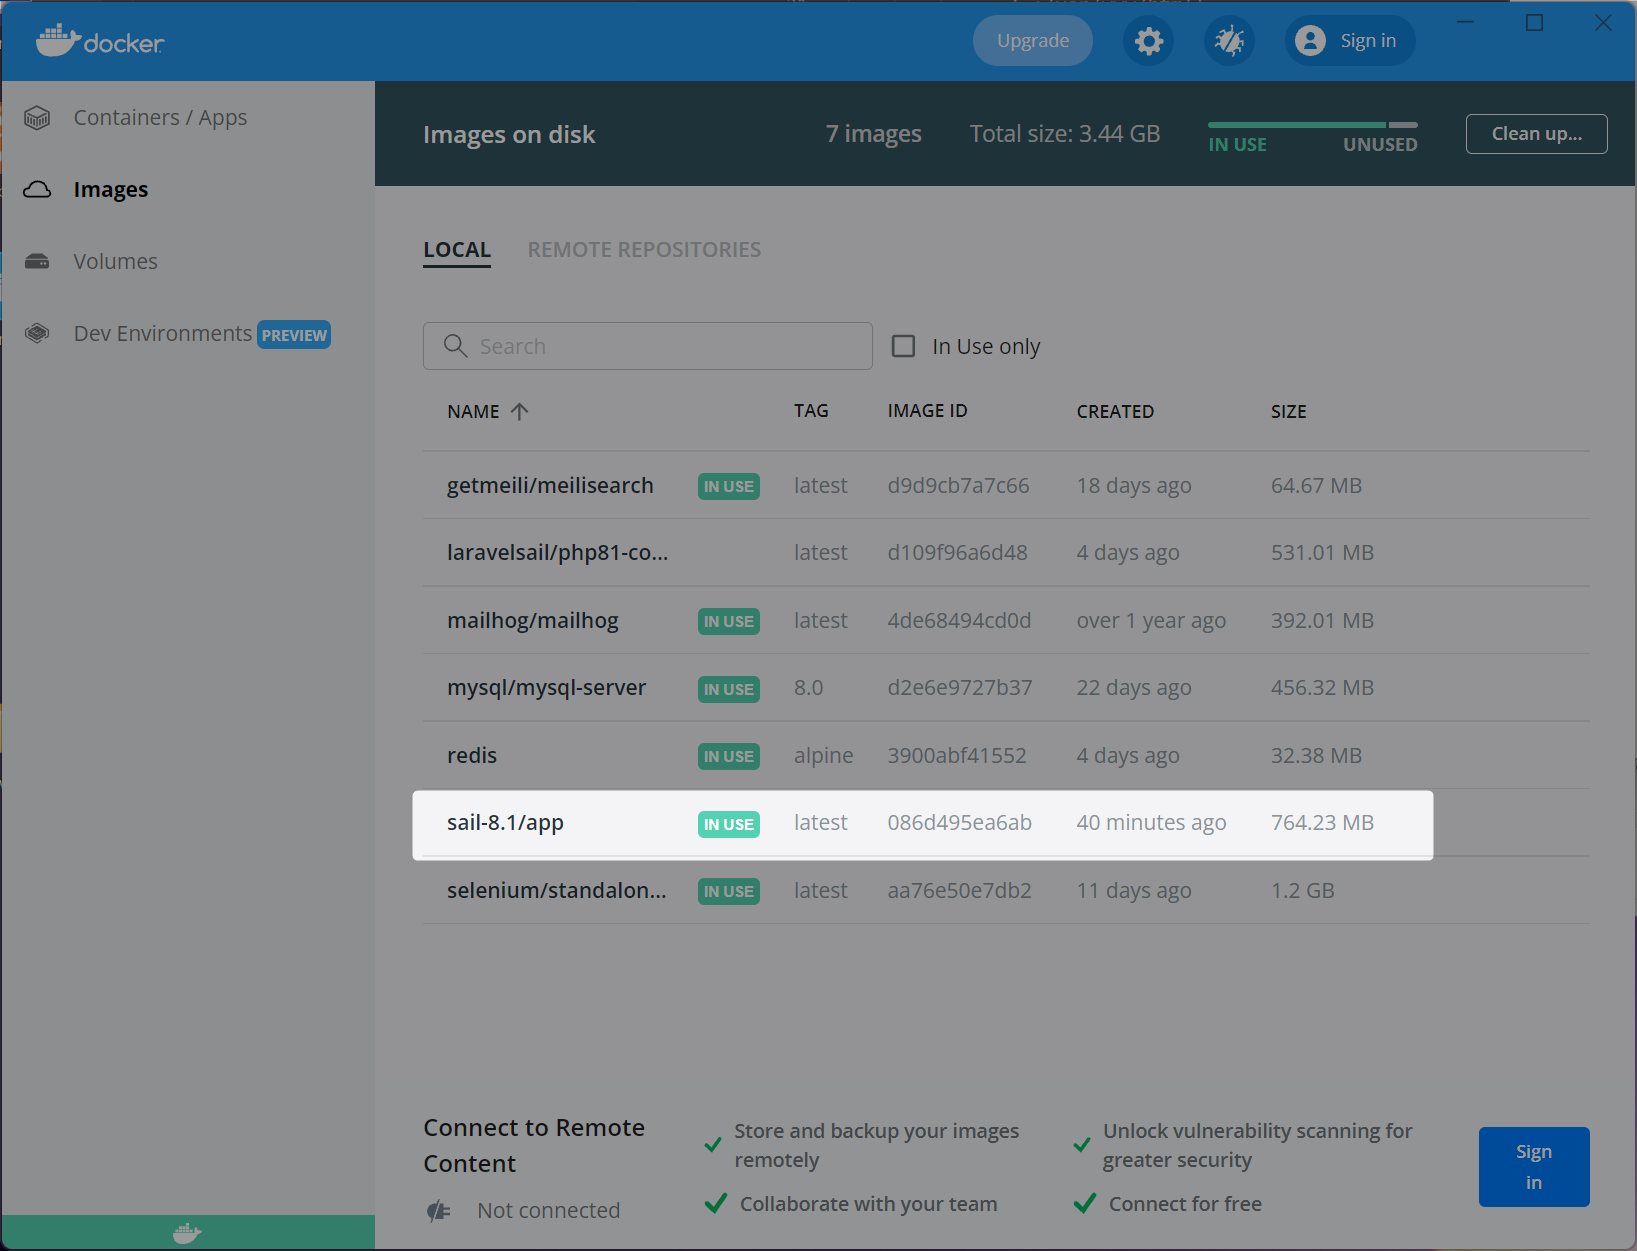Focus the image Search field
Viewport: 1637px width, 1251px height.
click(x=648, y=346)
